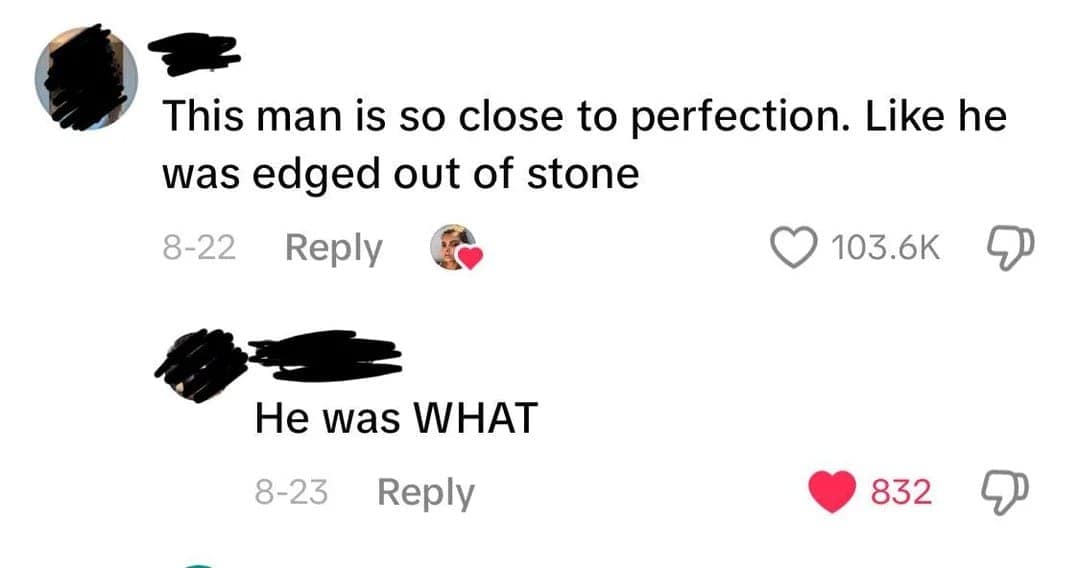Tap the 8-23 date stamp
The width and height of the screenshot is (1080, 568).
[x=291, y=492]
